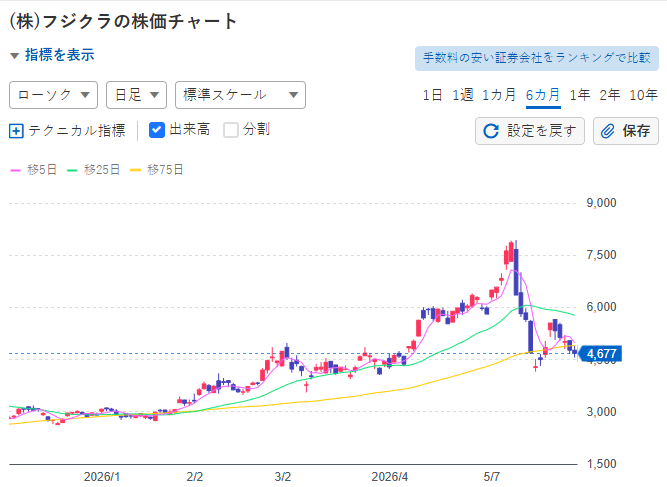The height and width of the screenshot is (487, 667).
Task: Open the 日足 interval dropdown
Action: tap(136, 95)
